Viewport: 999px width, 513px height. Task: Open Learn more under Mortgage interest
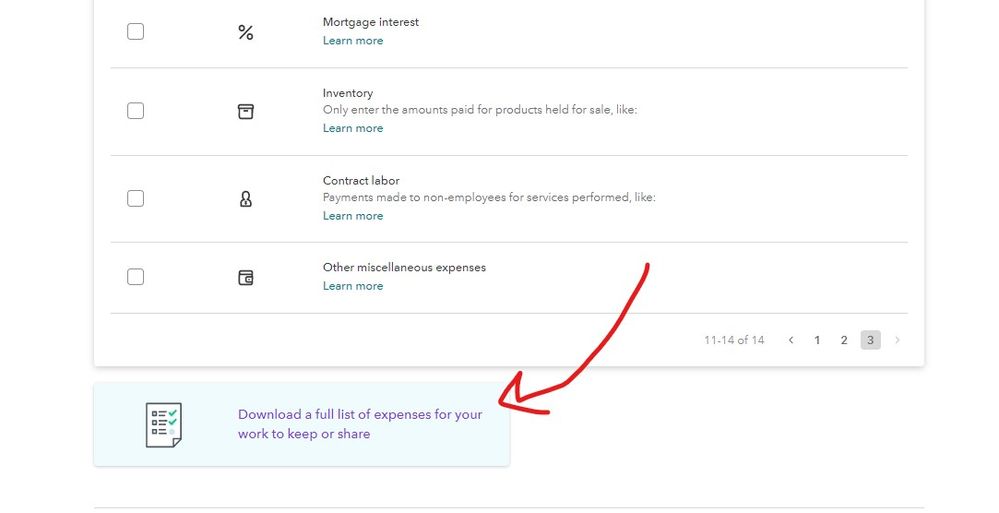point(353,40)
